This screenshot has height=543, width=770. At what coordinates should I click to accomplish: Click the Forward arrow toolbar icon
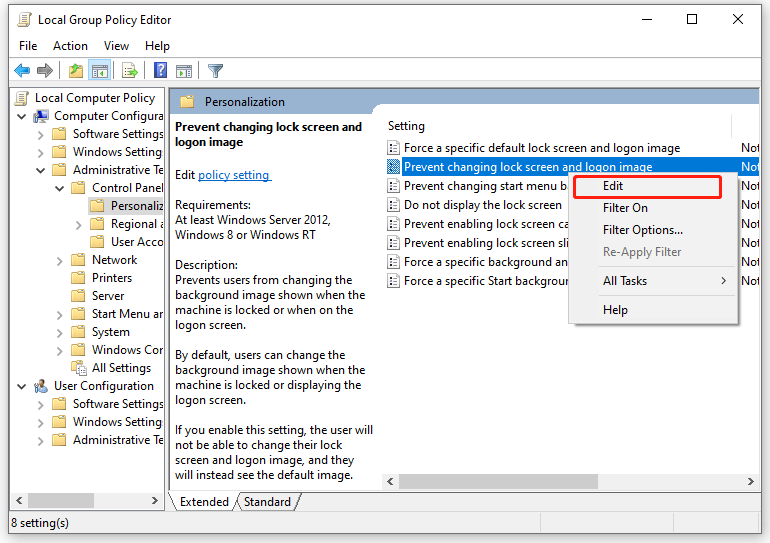coord(45,71)
